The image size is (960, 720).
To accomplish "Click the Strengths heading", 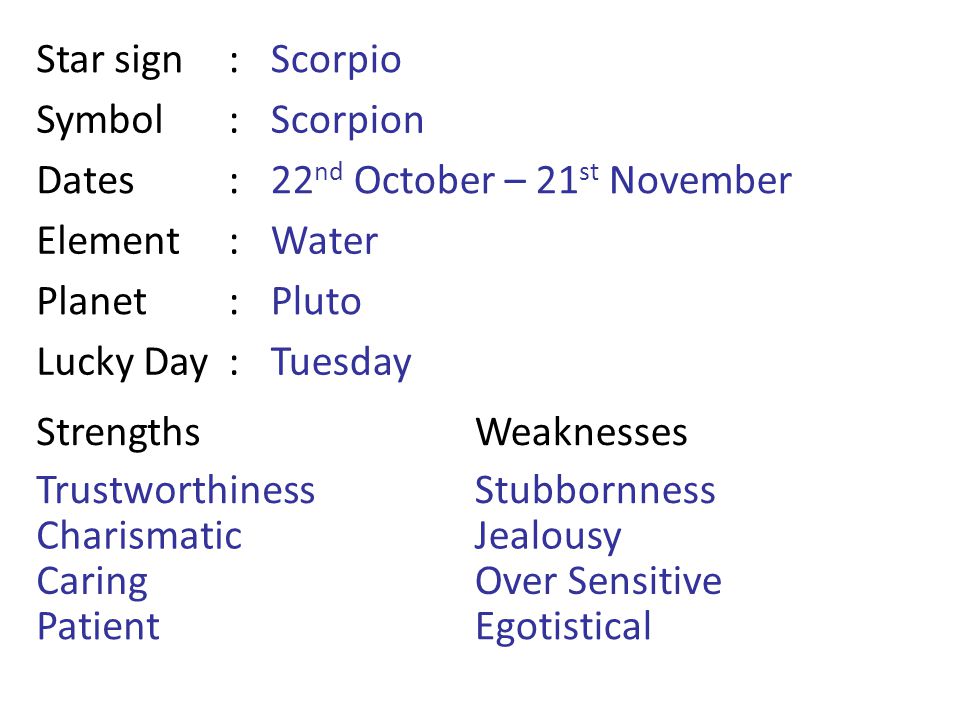I will 118,432.
